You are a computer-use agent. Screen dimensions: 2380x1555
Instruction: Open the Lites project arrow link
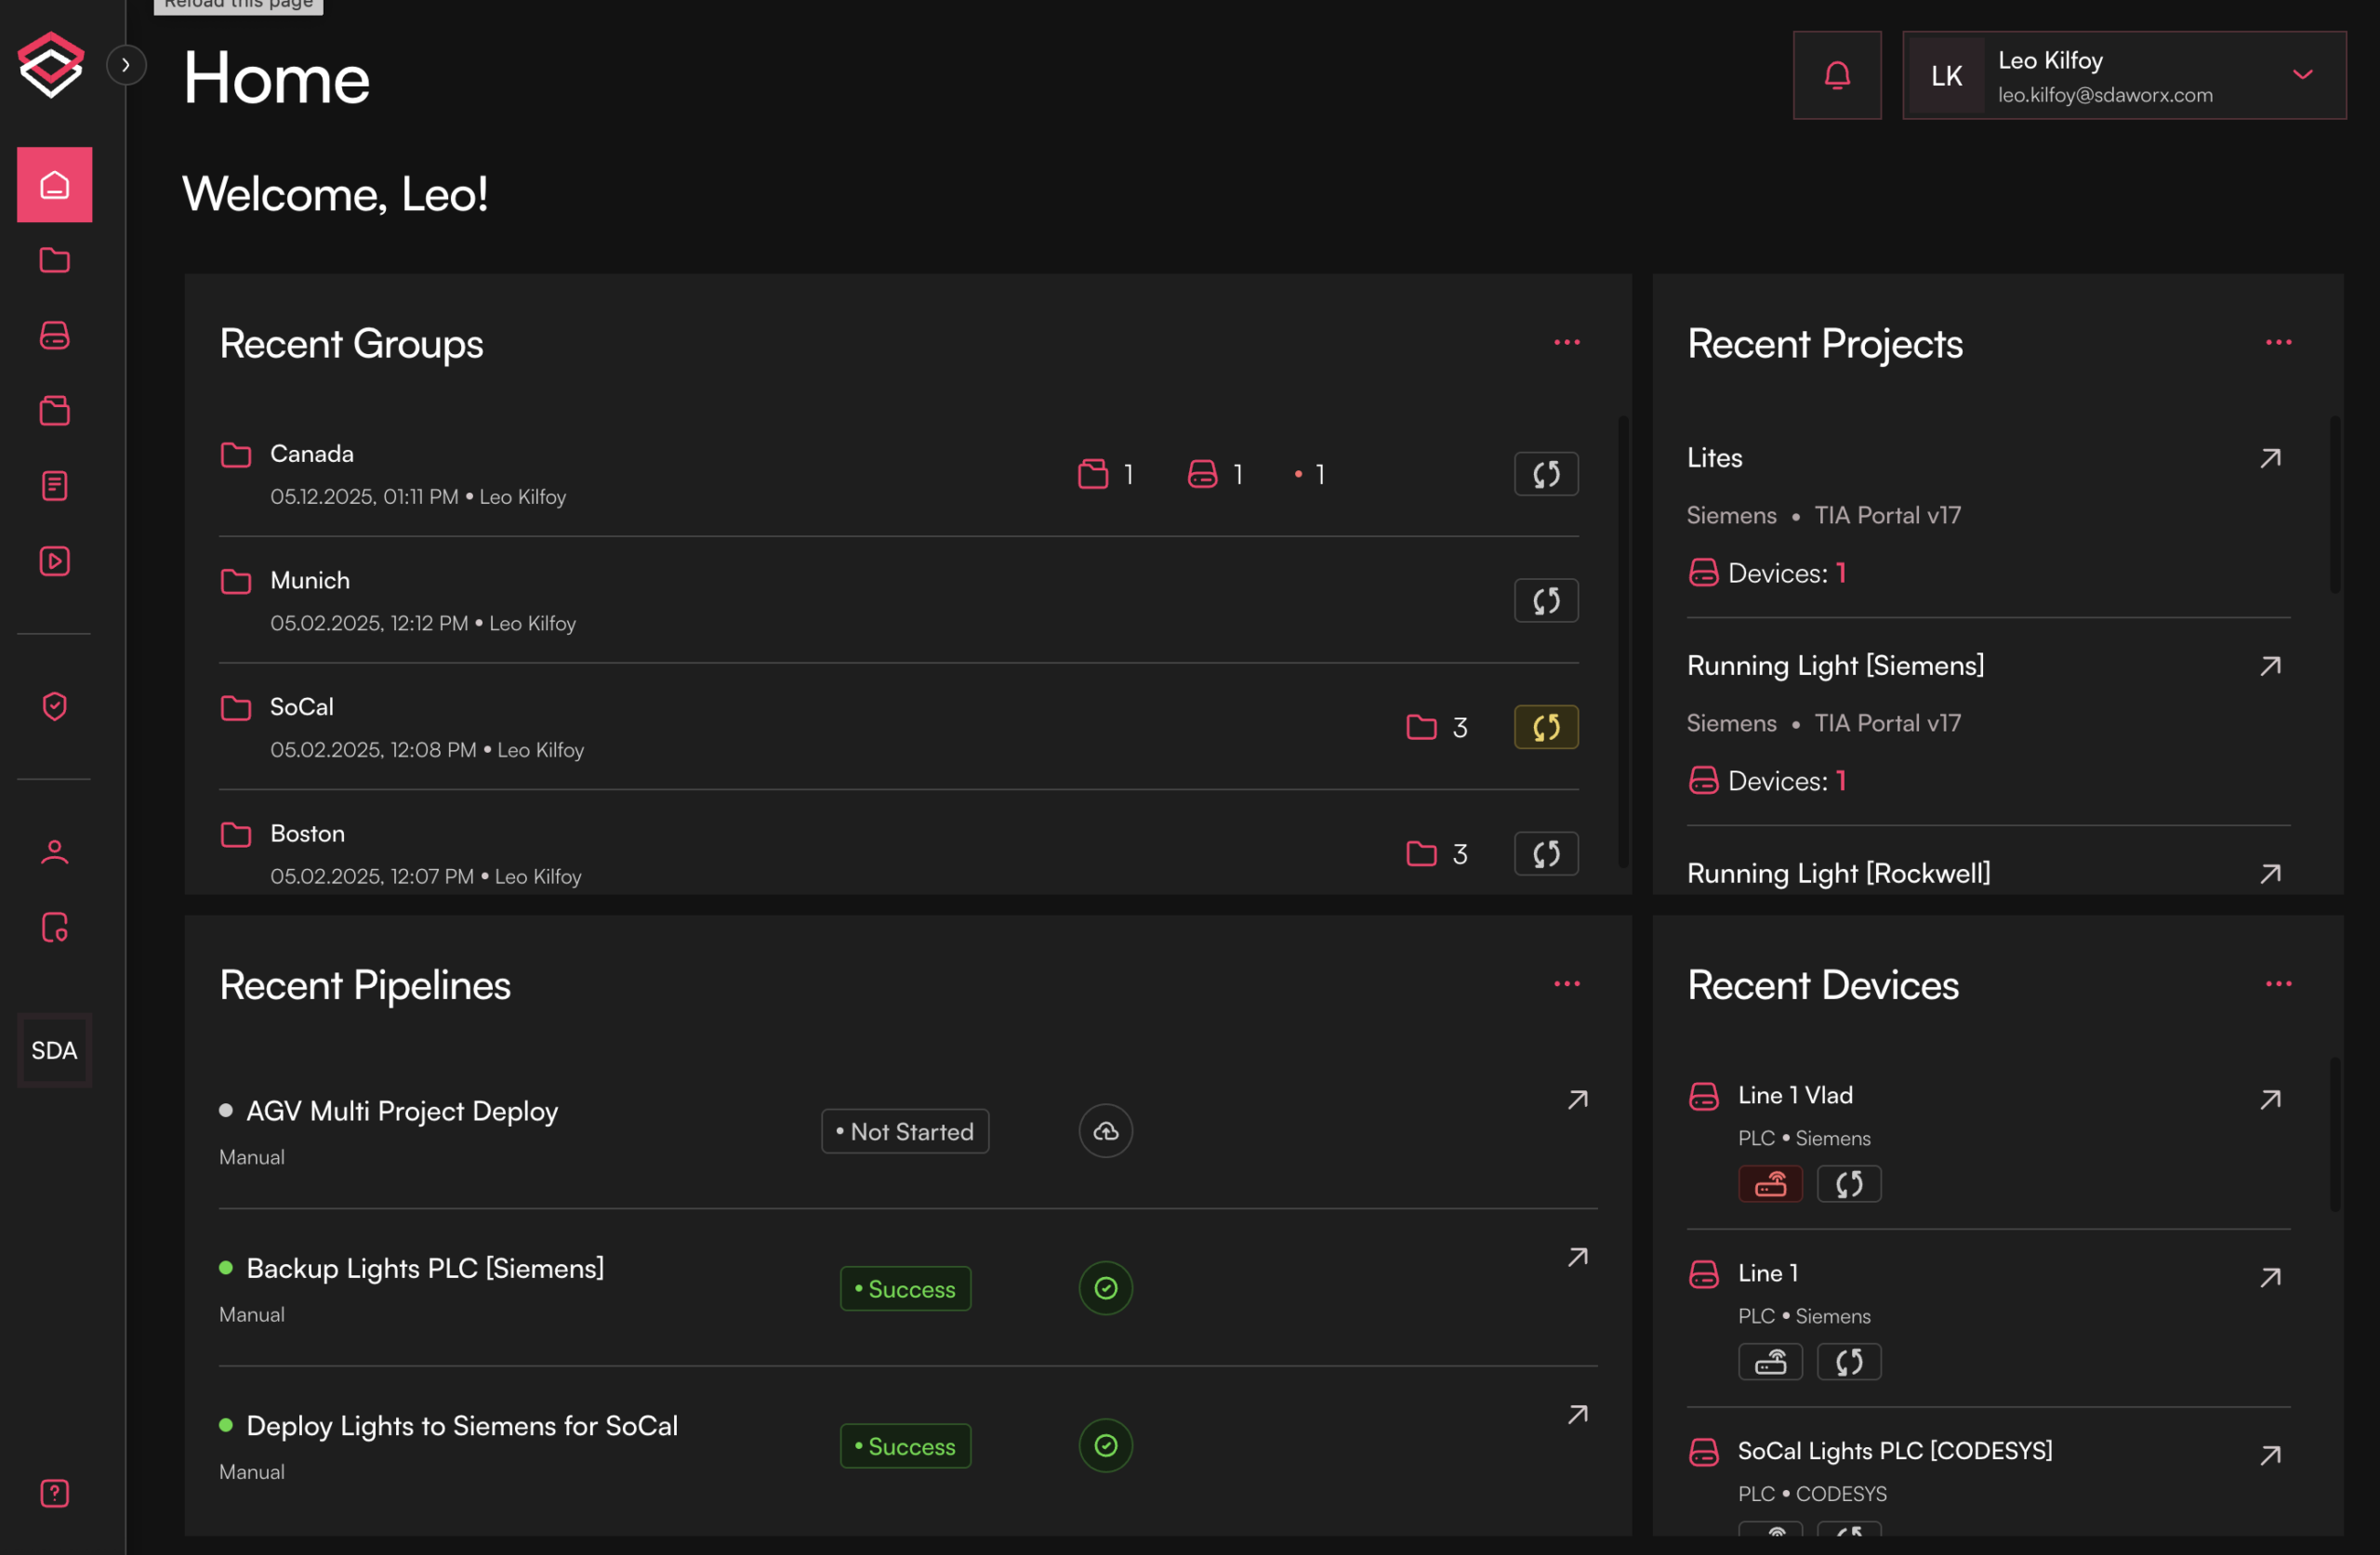pos(2269,458)
